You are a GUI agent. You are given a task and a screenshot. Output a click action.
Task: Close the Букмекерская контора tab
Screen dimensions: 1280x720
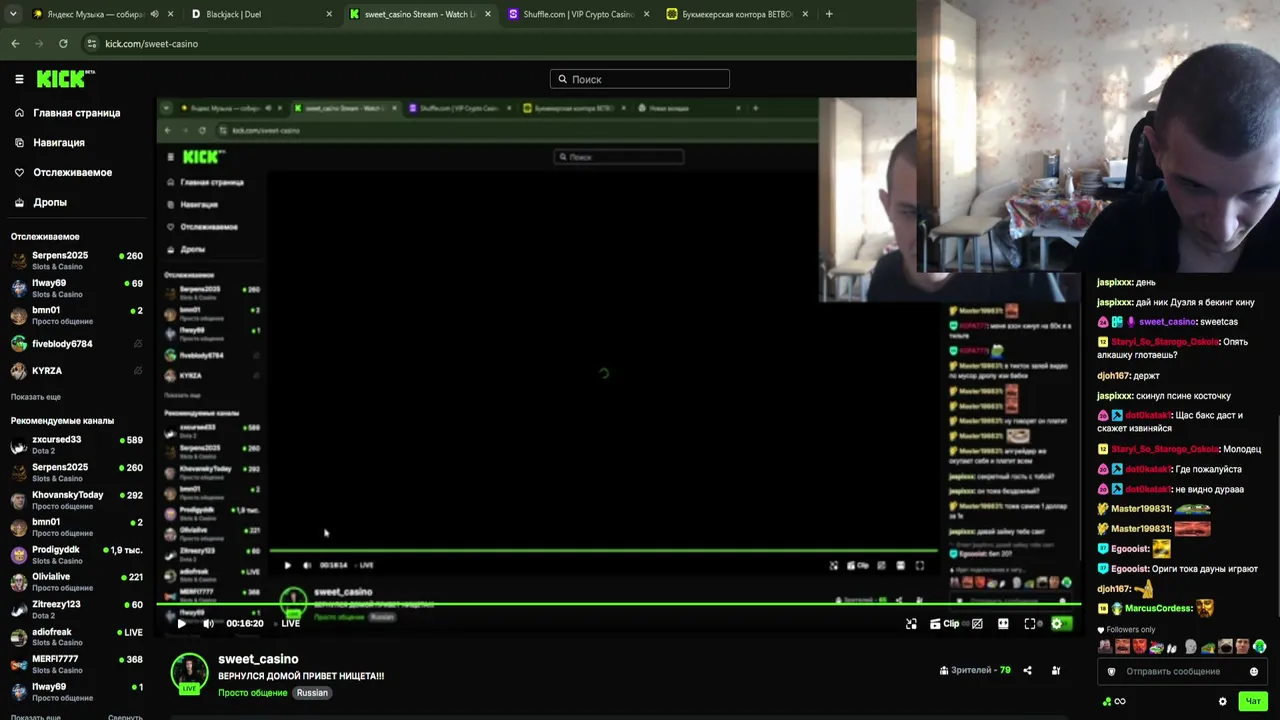coord(806,14)
